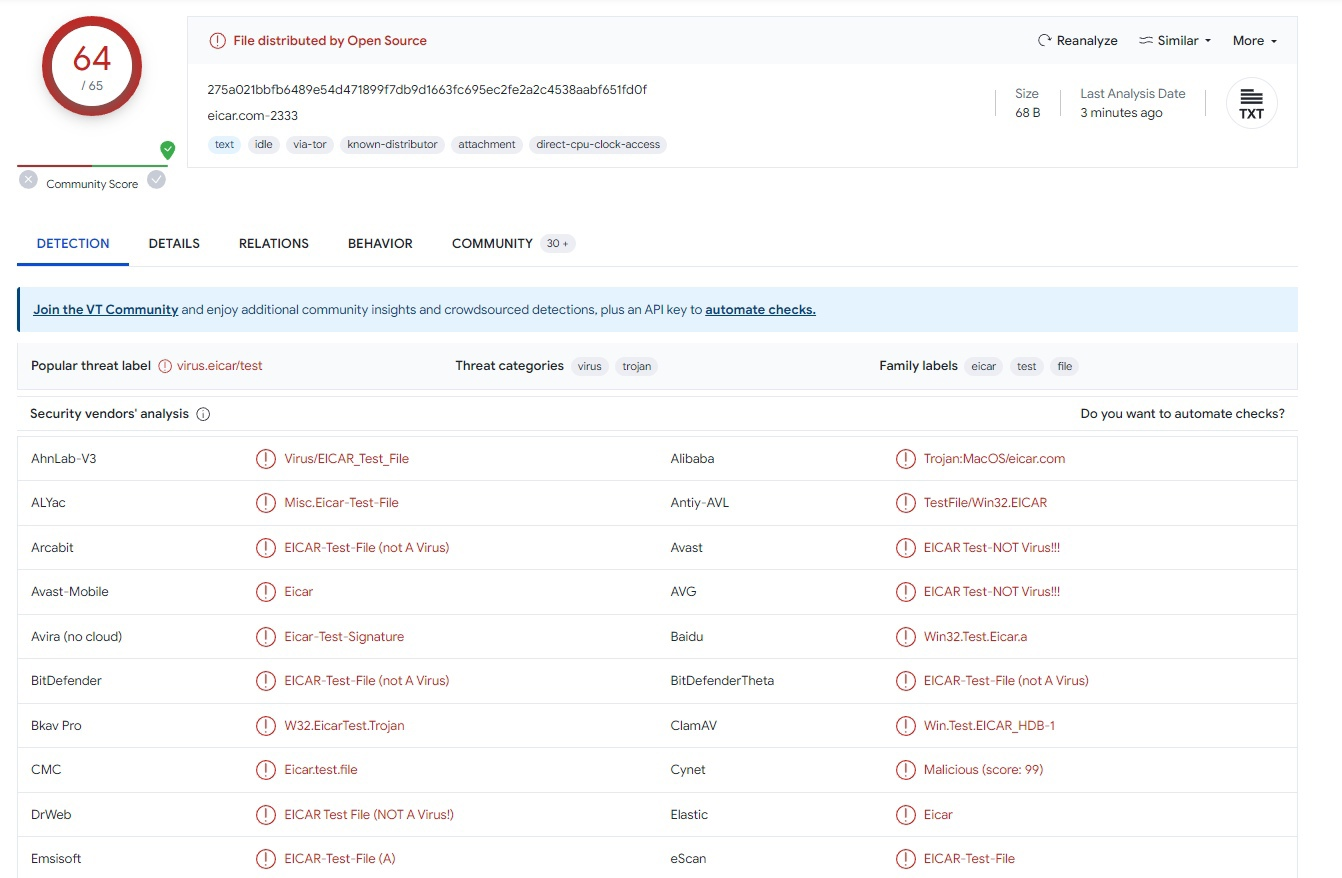Open the COMMUNITY tab

[492, 243]
